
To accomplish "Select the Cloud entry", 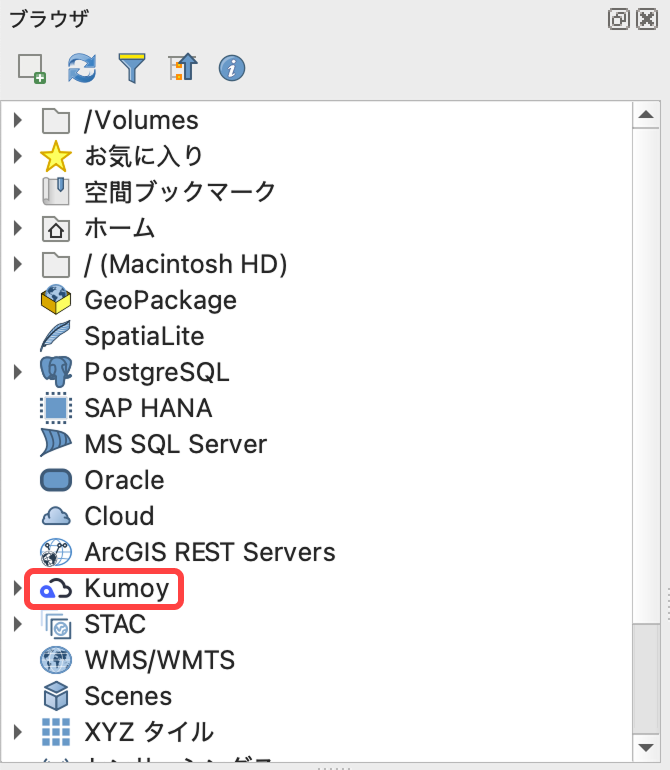I will tap(119, 516).
